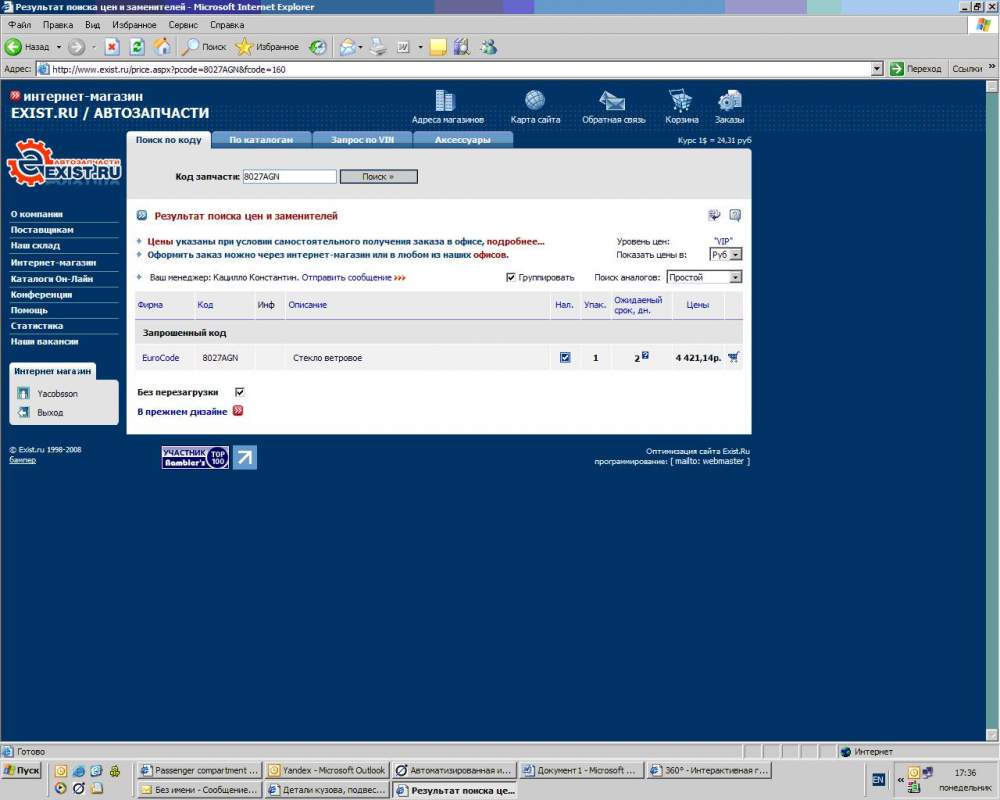Open the Заказы gear icon
Image resolution: width=1000 pixels, height=800 pixels.
730,101
